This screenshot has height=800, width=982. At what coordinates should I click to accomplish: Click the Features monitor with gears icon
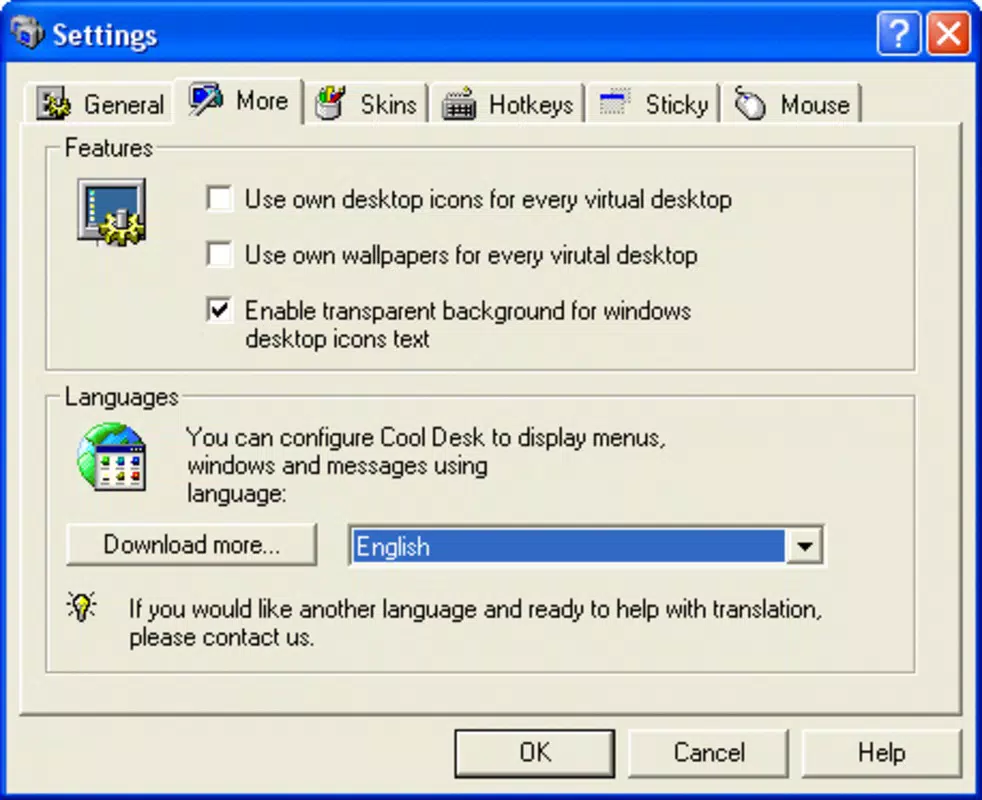(112, 212)
